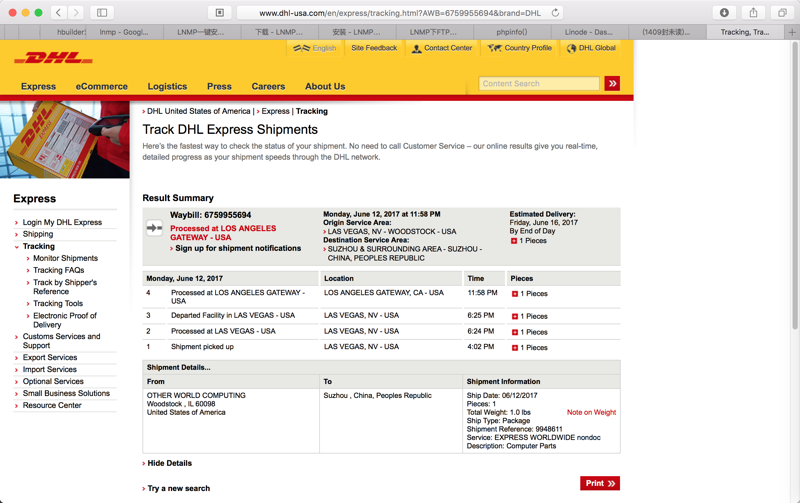Open Resource Center
The image size is (800, 503).
[52, 405]
